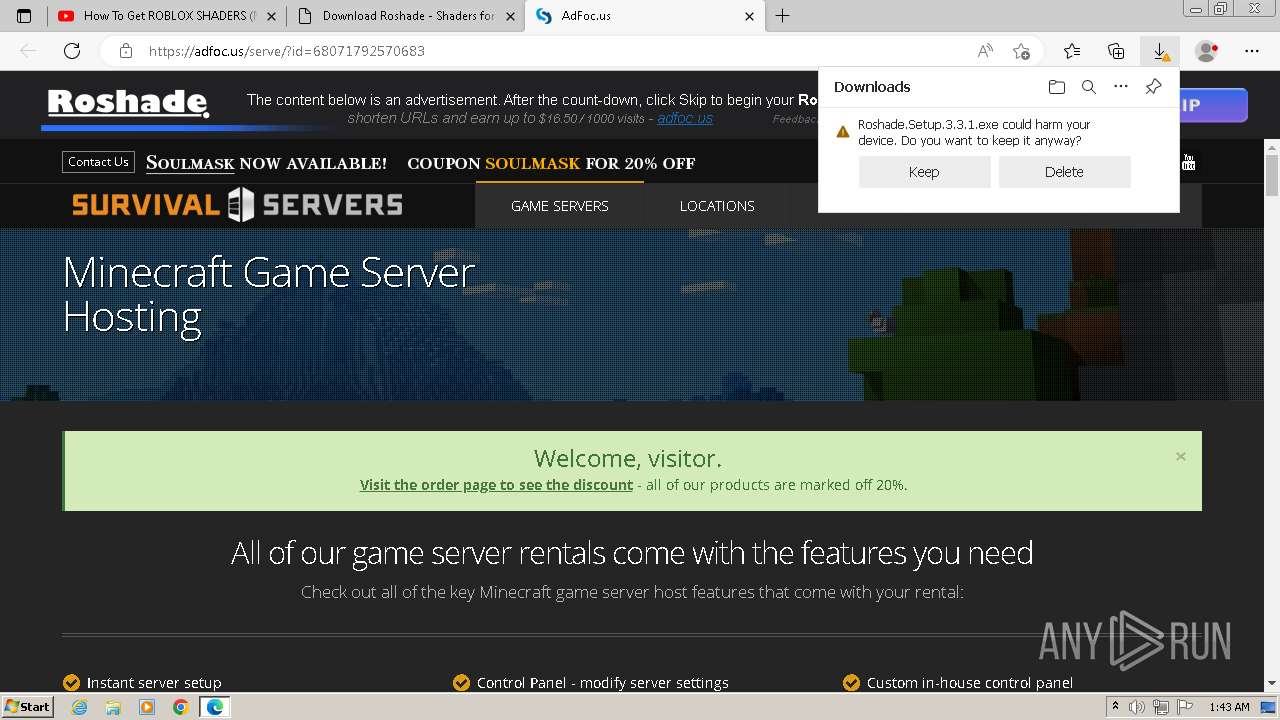
Task: Open the tab actions menu icon
Action: 24,16
